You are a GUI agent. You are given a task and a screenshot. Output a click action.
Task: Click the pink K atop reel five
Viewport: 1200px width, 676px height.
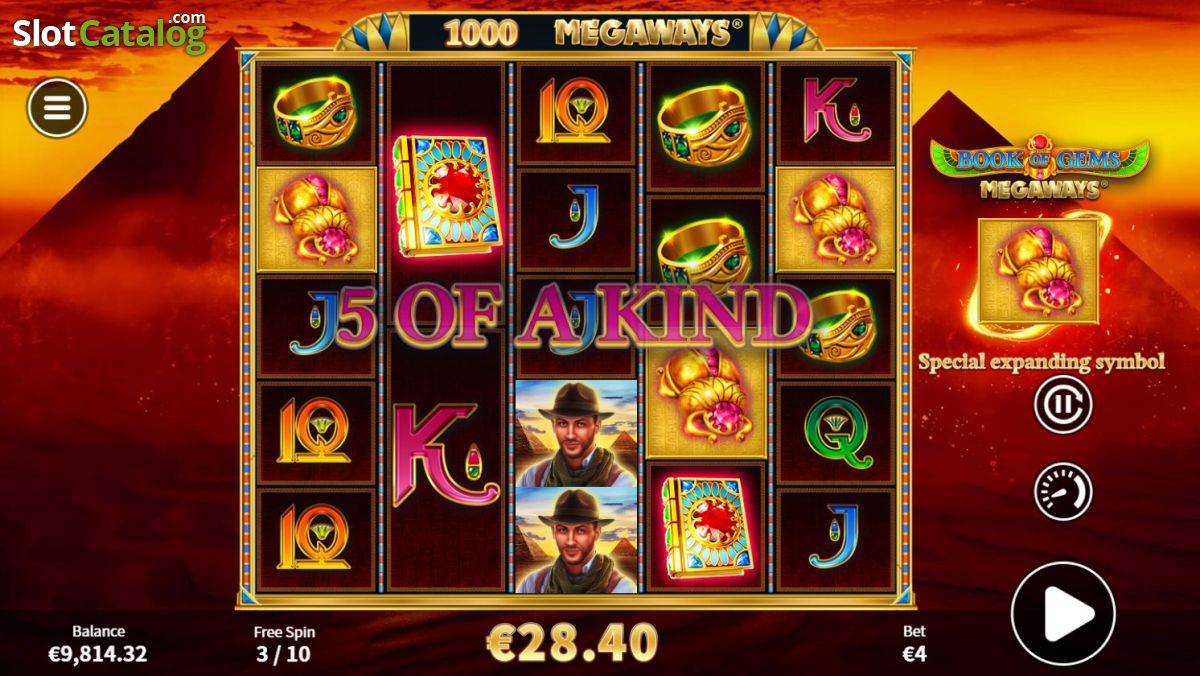click(x=837, y=110)
